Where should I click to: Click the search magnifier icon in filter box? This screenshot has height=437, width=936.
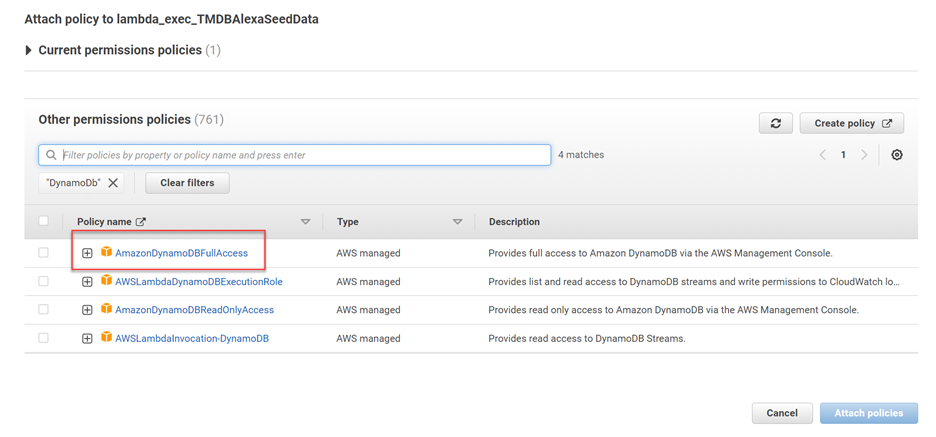tap(51, 155)
